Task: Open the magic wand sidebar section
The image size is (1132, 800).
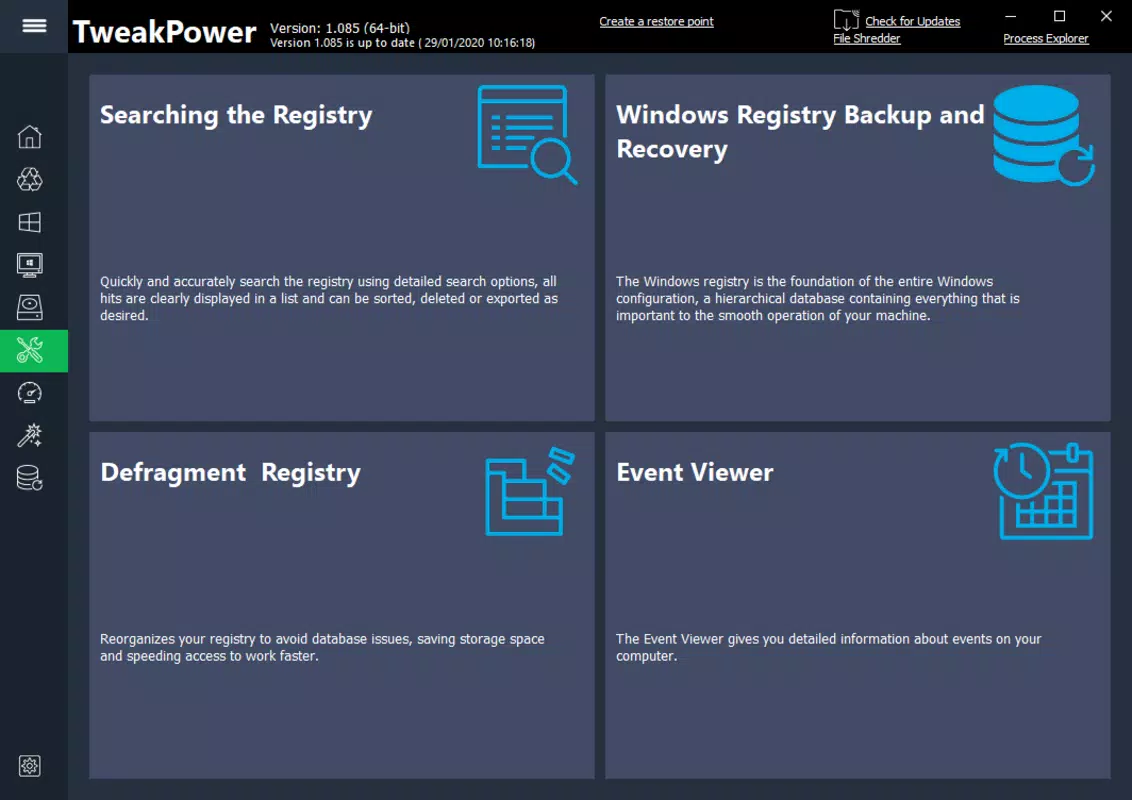Action: 30,435
